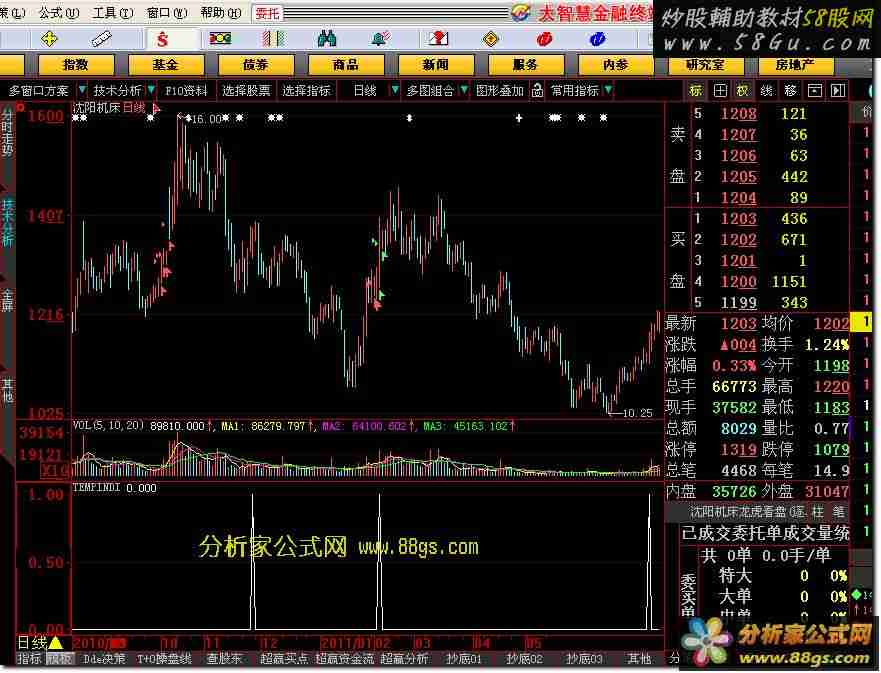The width and height of the screenshot is (881, 673).
Task: Click the 新闻 category button
Action: point(435,65)
